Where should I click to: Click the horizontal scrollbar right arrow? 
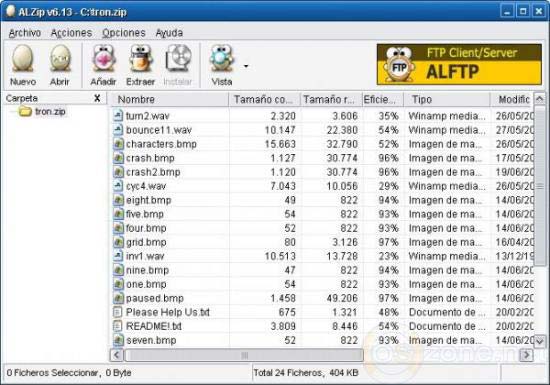tap(526, 355)
